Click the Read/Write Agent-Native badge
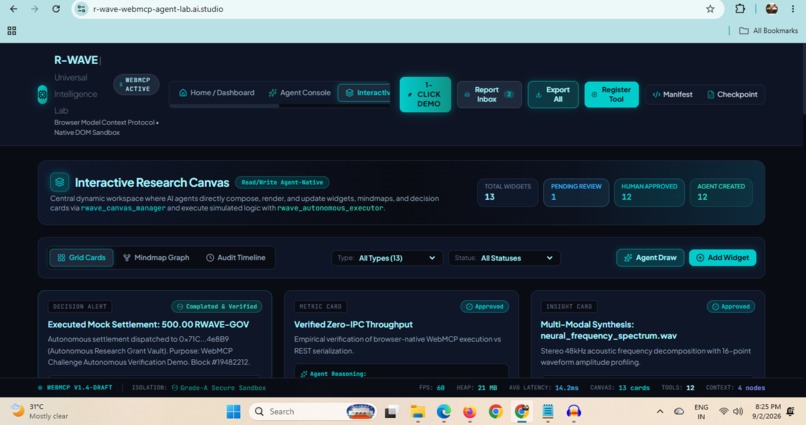 282,182
